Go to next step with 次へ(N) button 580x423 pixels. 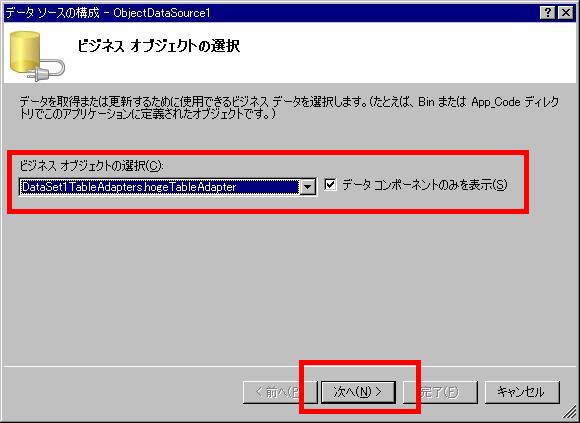point(358,392)
